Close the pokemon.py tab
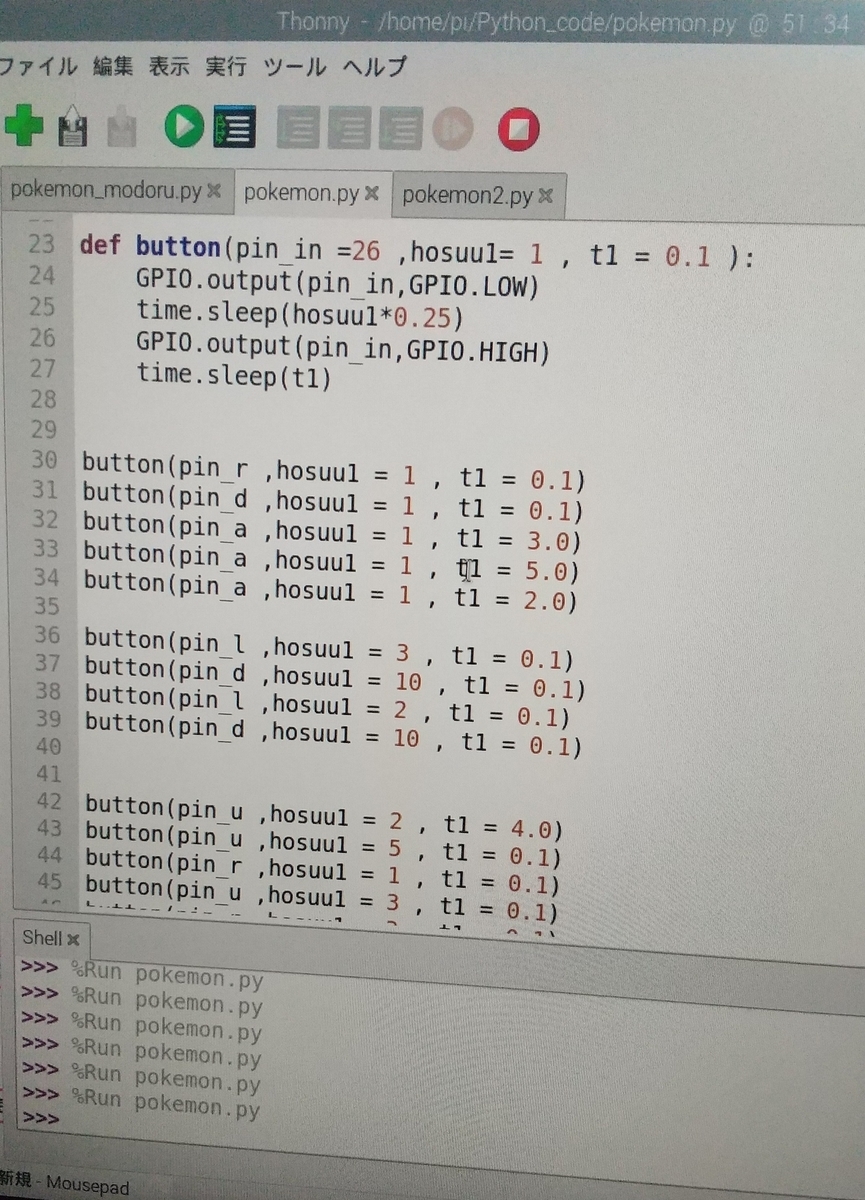 (372, 192)
